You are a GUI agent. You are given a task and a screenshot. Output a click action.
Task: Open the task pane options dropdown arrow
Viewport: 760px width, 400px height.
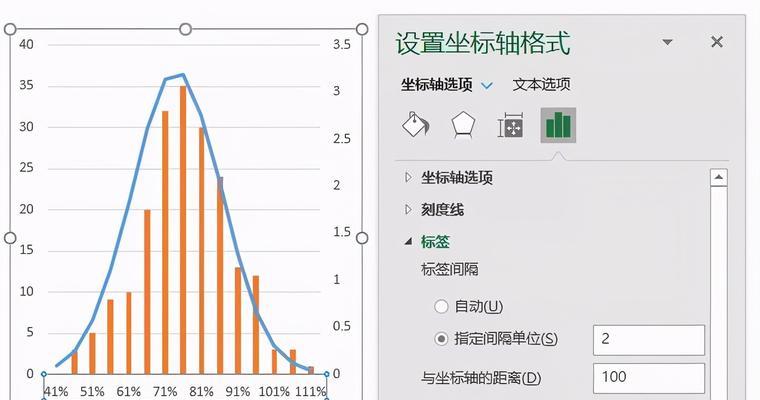tap(667, 42)
